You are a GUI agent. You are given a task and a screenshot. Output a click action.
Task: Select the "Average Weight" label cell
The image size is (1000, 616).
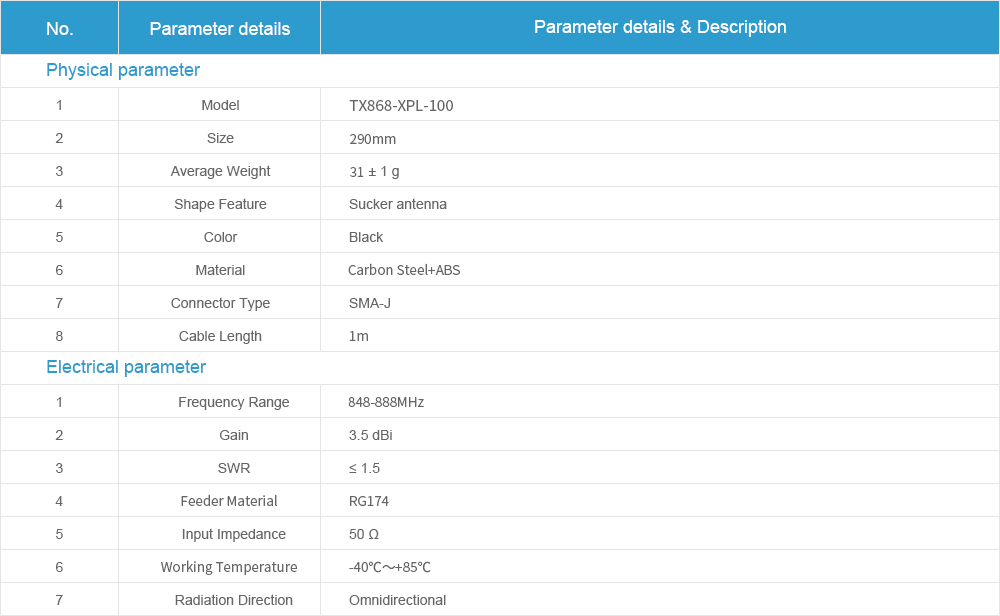pyautogui.click(x=220, y=171)
